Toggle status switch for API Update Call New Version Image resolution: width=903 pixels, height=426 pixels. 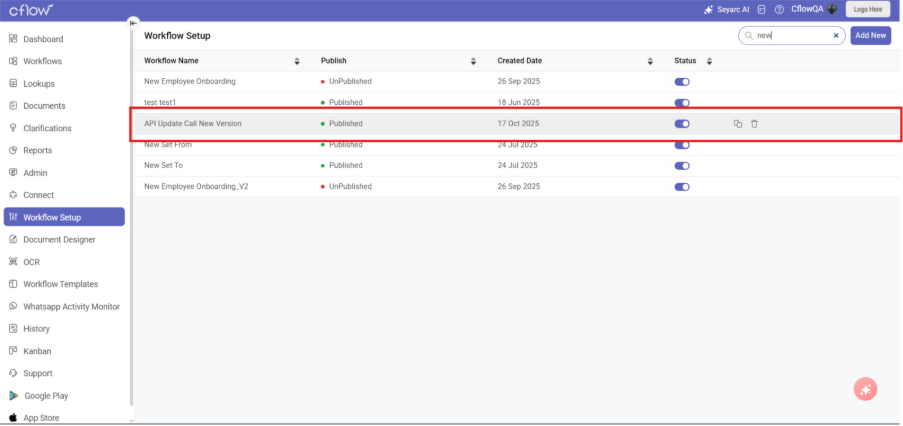(x=682, y=124)
